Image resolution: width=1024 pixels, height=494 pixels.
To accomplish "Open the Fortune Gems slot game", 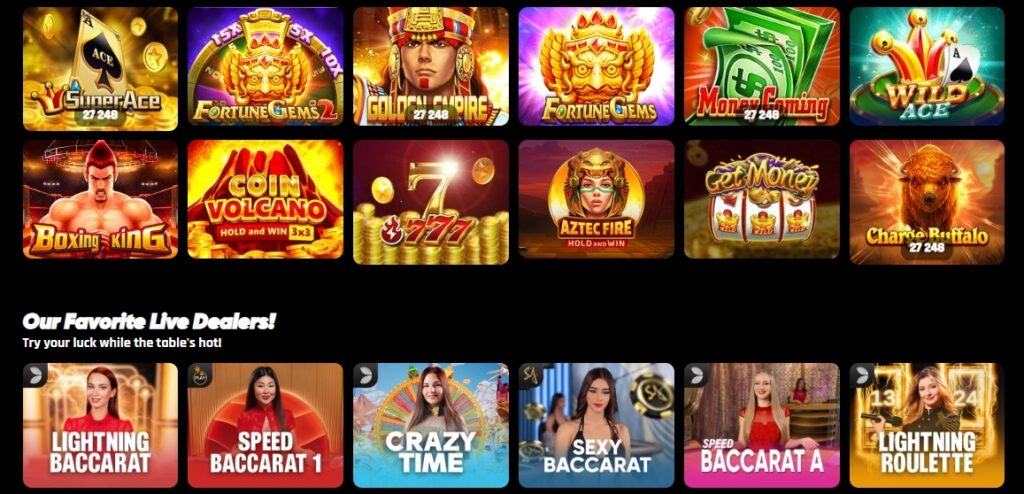I will coord(596,66).
